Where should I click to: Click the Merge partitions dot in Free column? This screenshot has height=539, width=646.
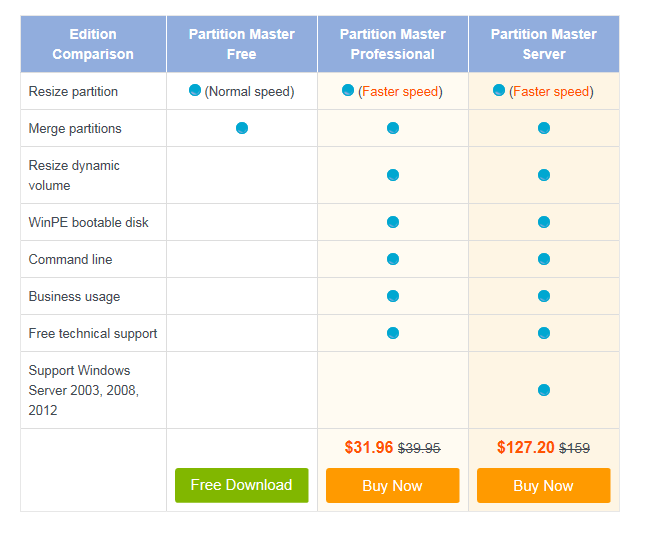(242, 128)
